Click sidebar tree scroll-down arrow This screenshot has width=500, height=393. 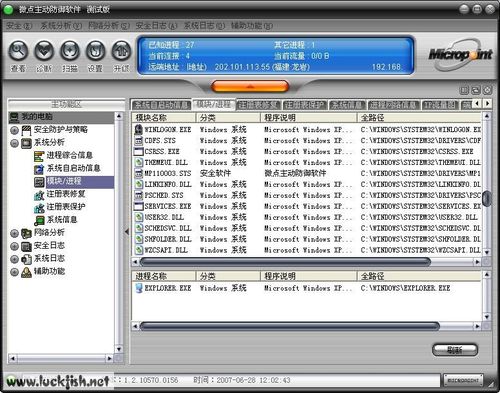click(x=119, y=349)
